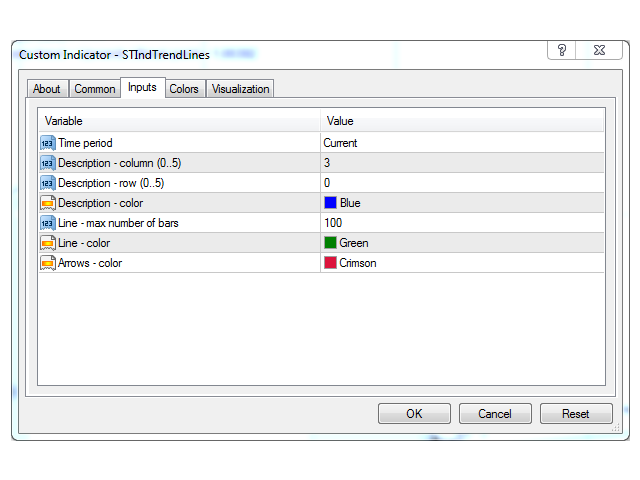Edit the Description row value 0

pyautogui.click(x=327, y=183)
